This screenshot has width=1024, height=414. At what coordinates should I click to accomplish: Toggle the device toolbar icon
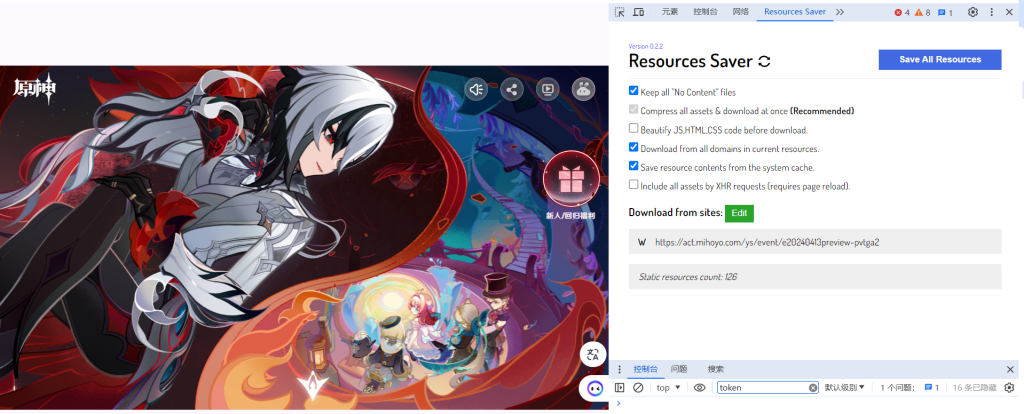pos(639,12)
